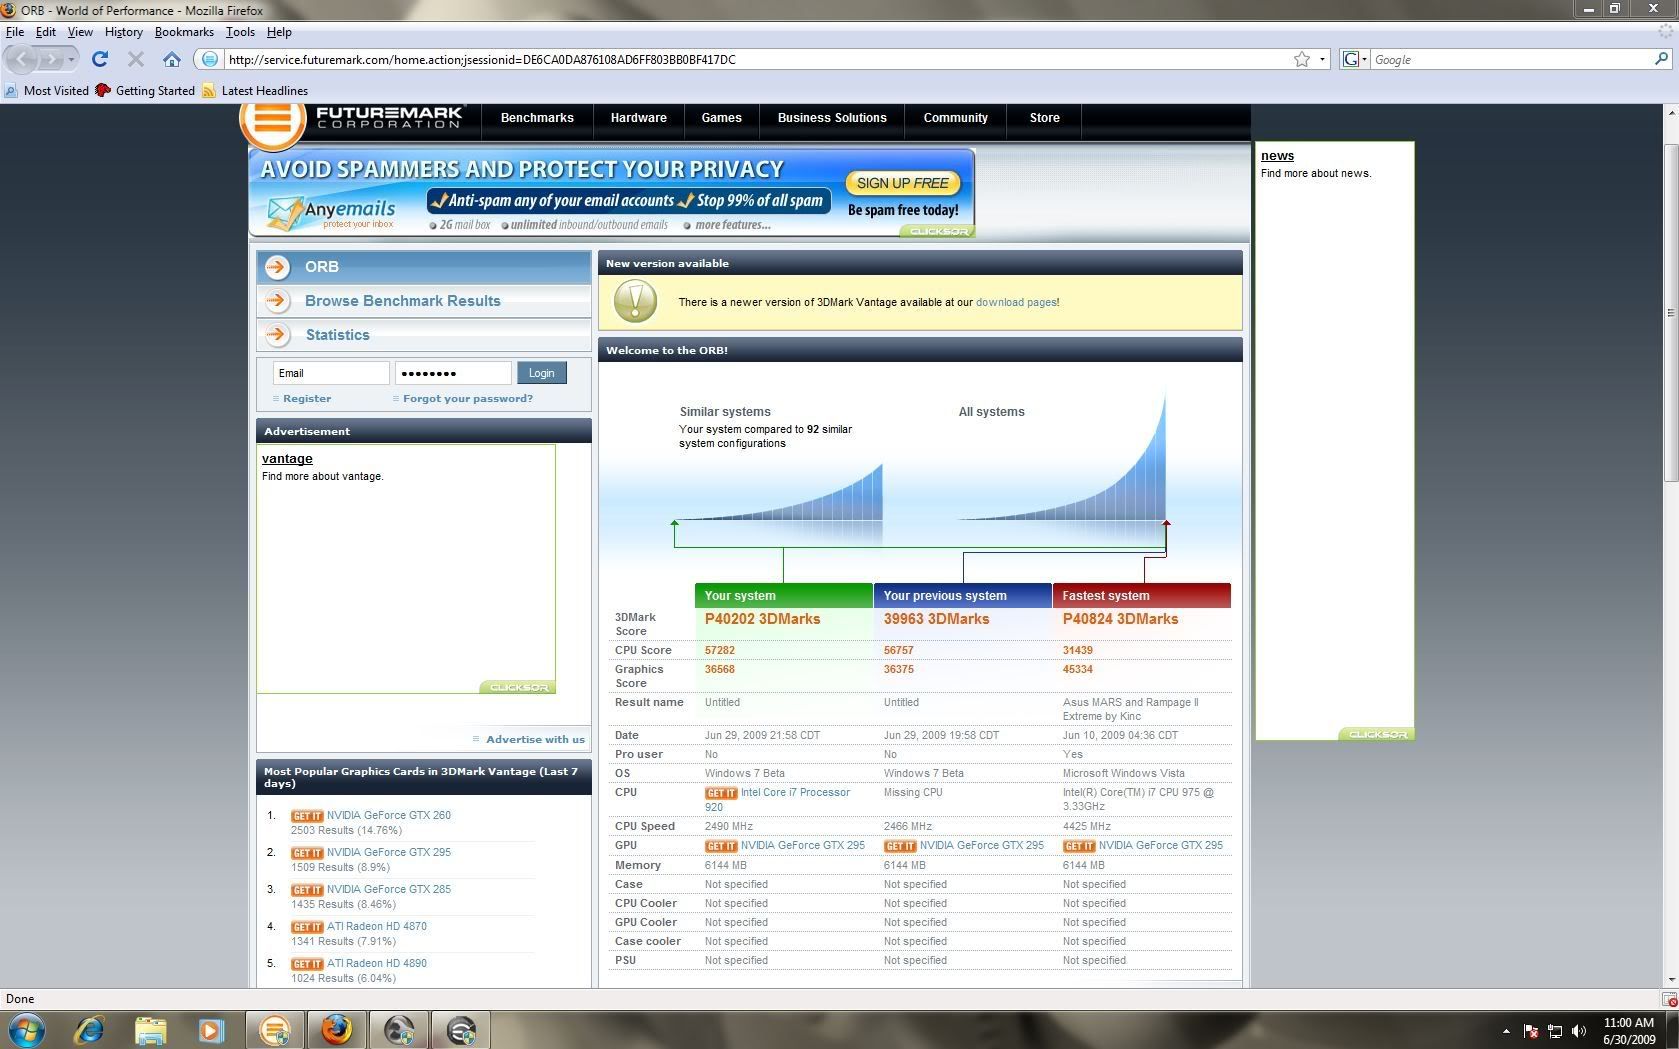Open the location bar history dropdown
Screen dimensions: 1679x1049
coord(1322,59)
